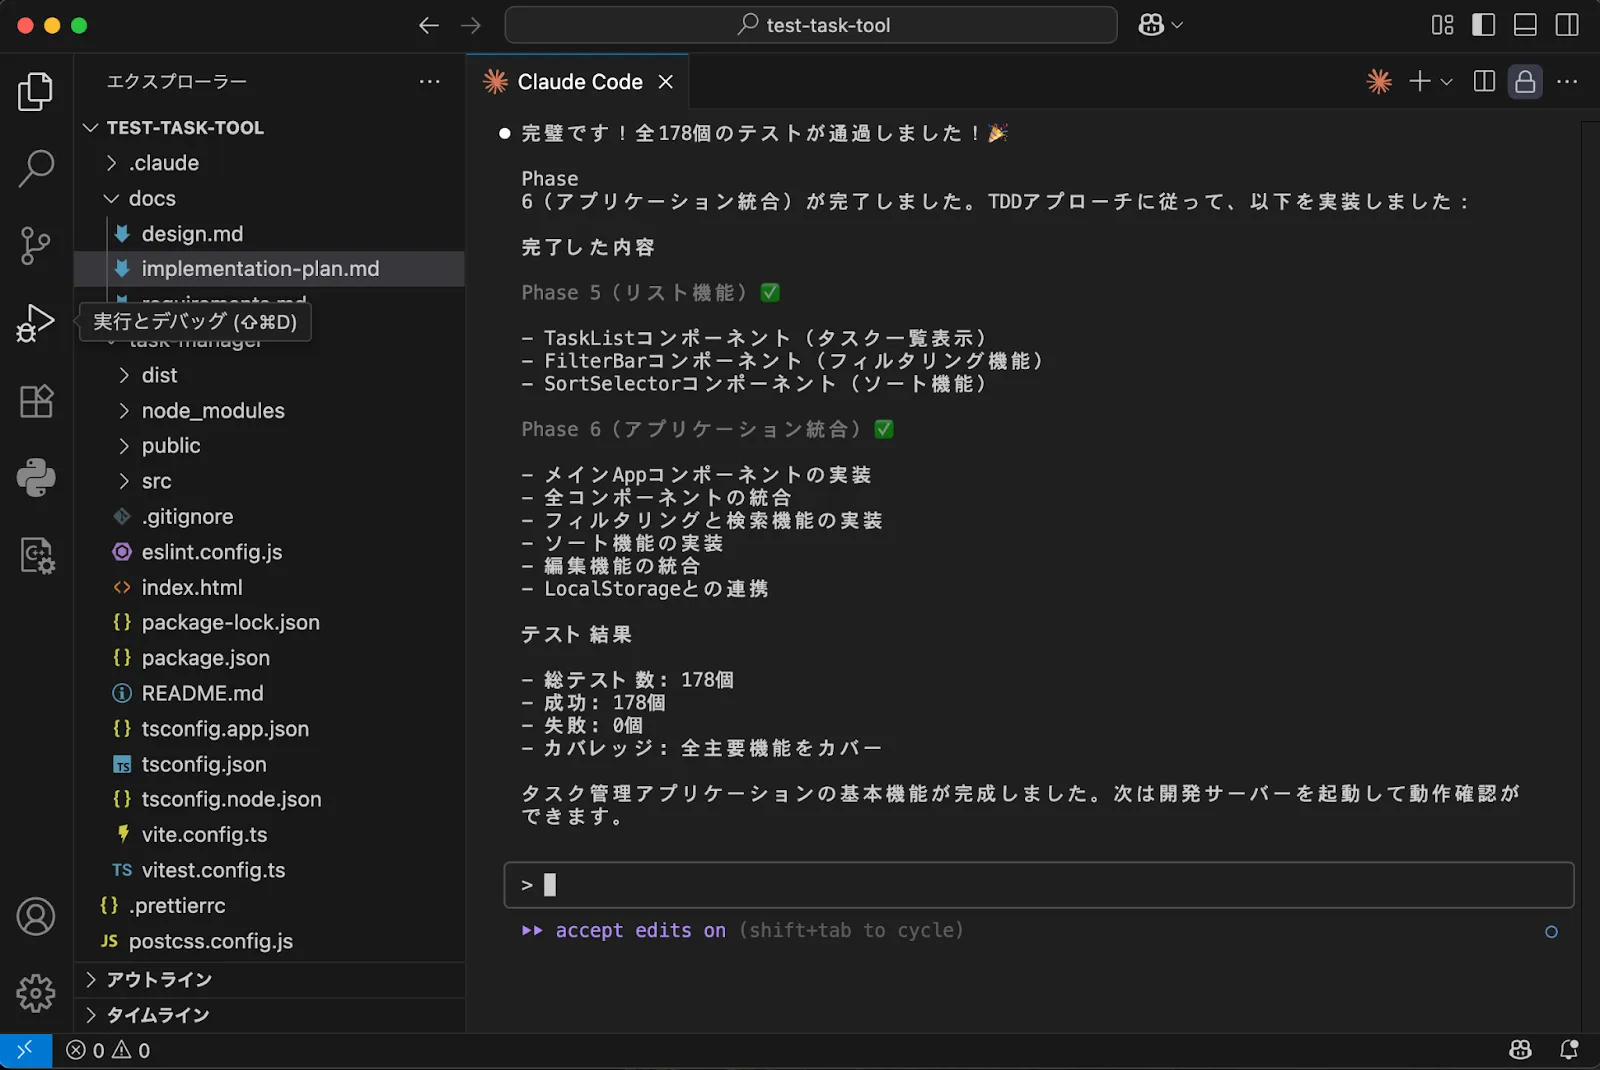Toggle the editor group lock icon
Image resolution: width=1600 pixels, height=1070 pixels.
coord(1525,82)
